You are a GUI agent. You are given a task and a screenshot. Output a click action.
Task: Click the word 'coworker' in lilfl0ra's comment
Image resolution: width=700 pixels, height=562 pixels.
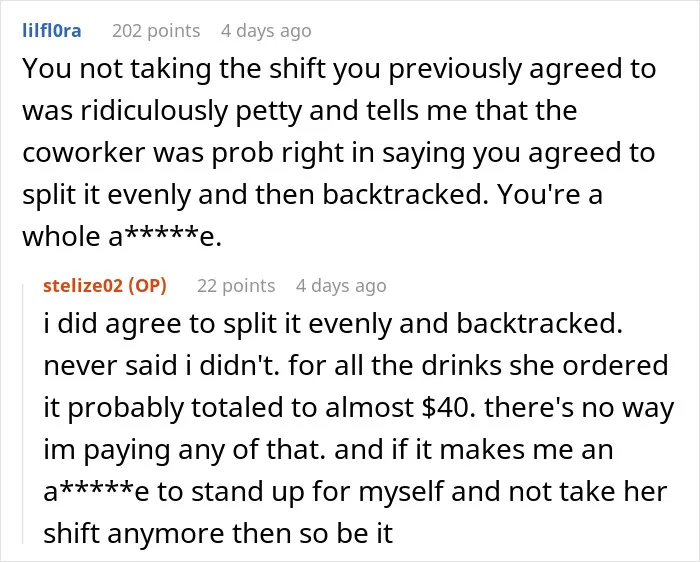(84, 153)
